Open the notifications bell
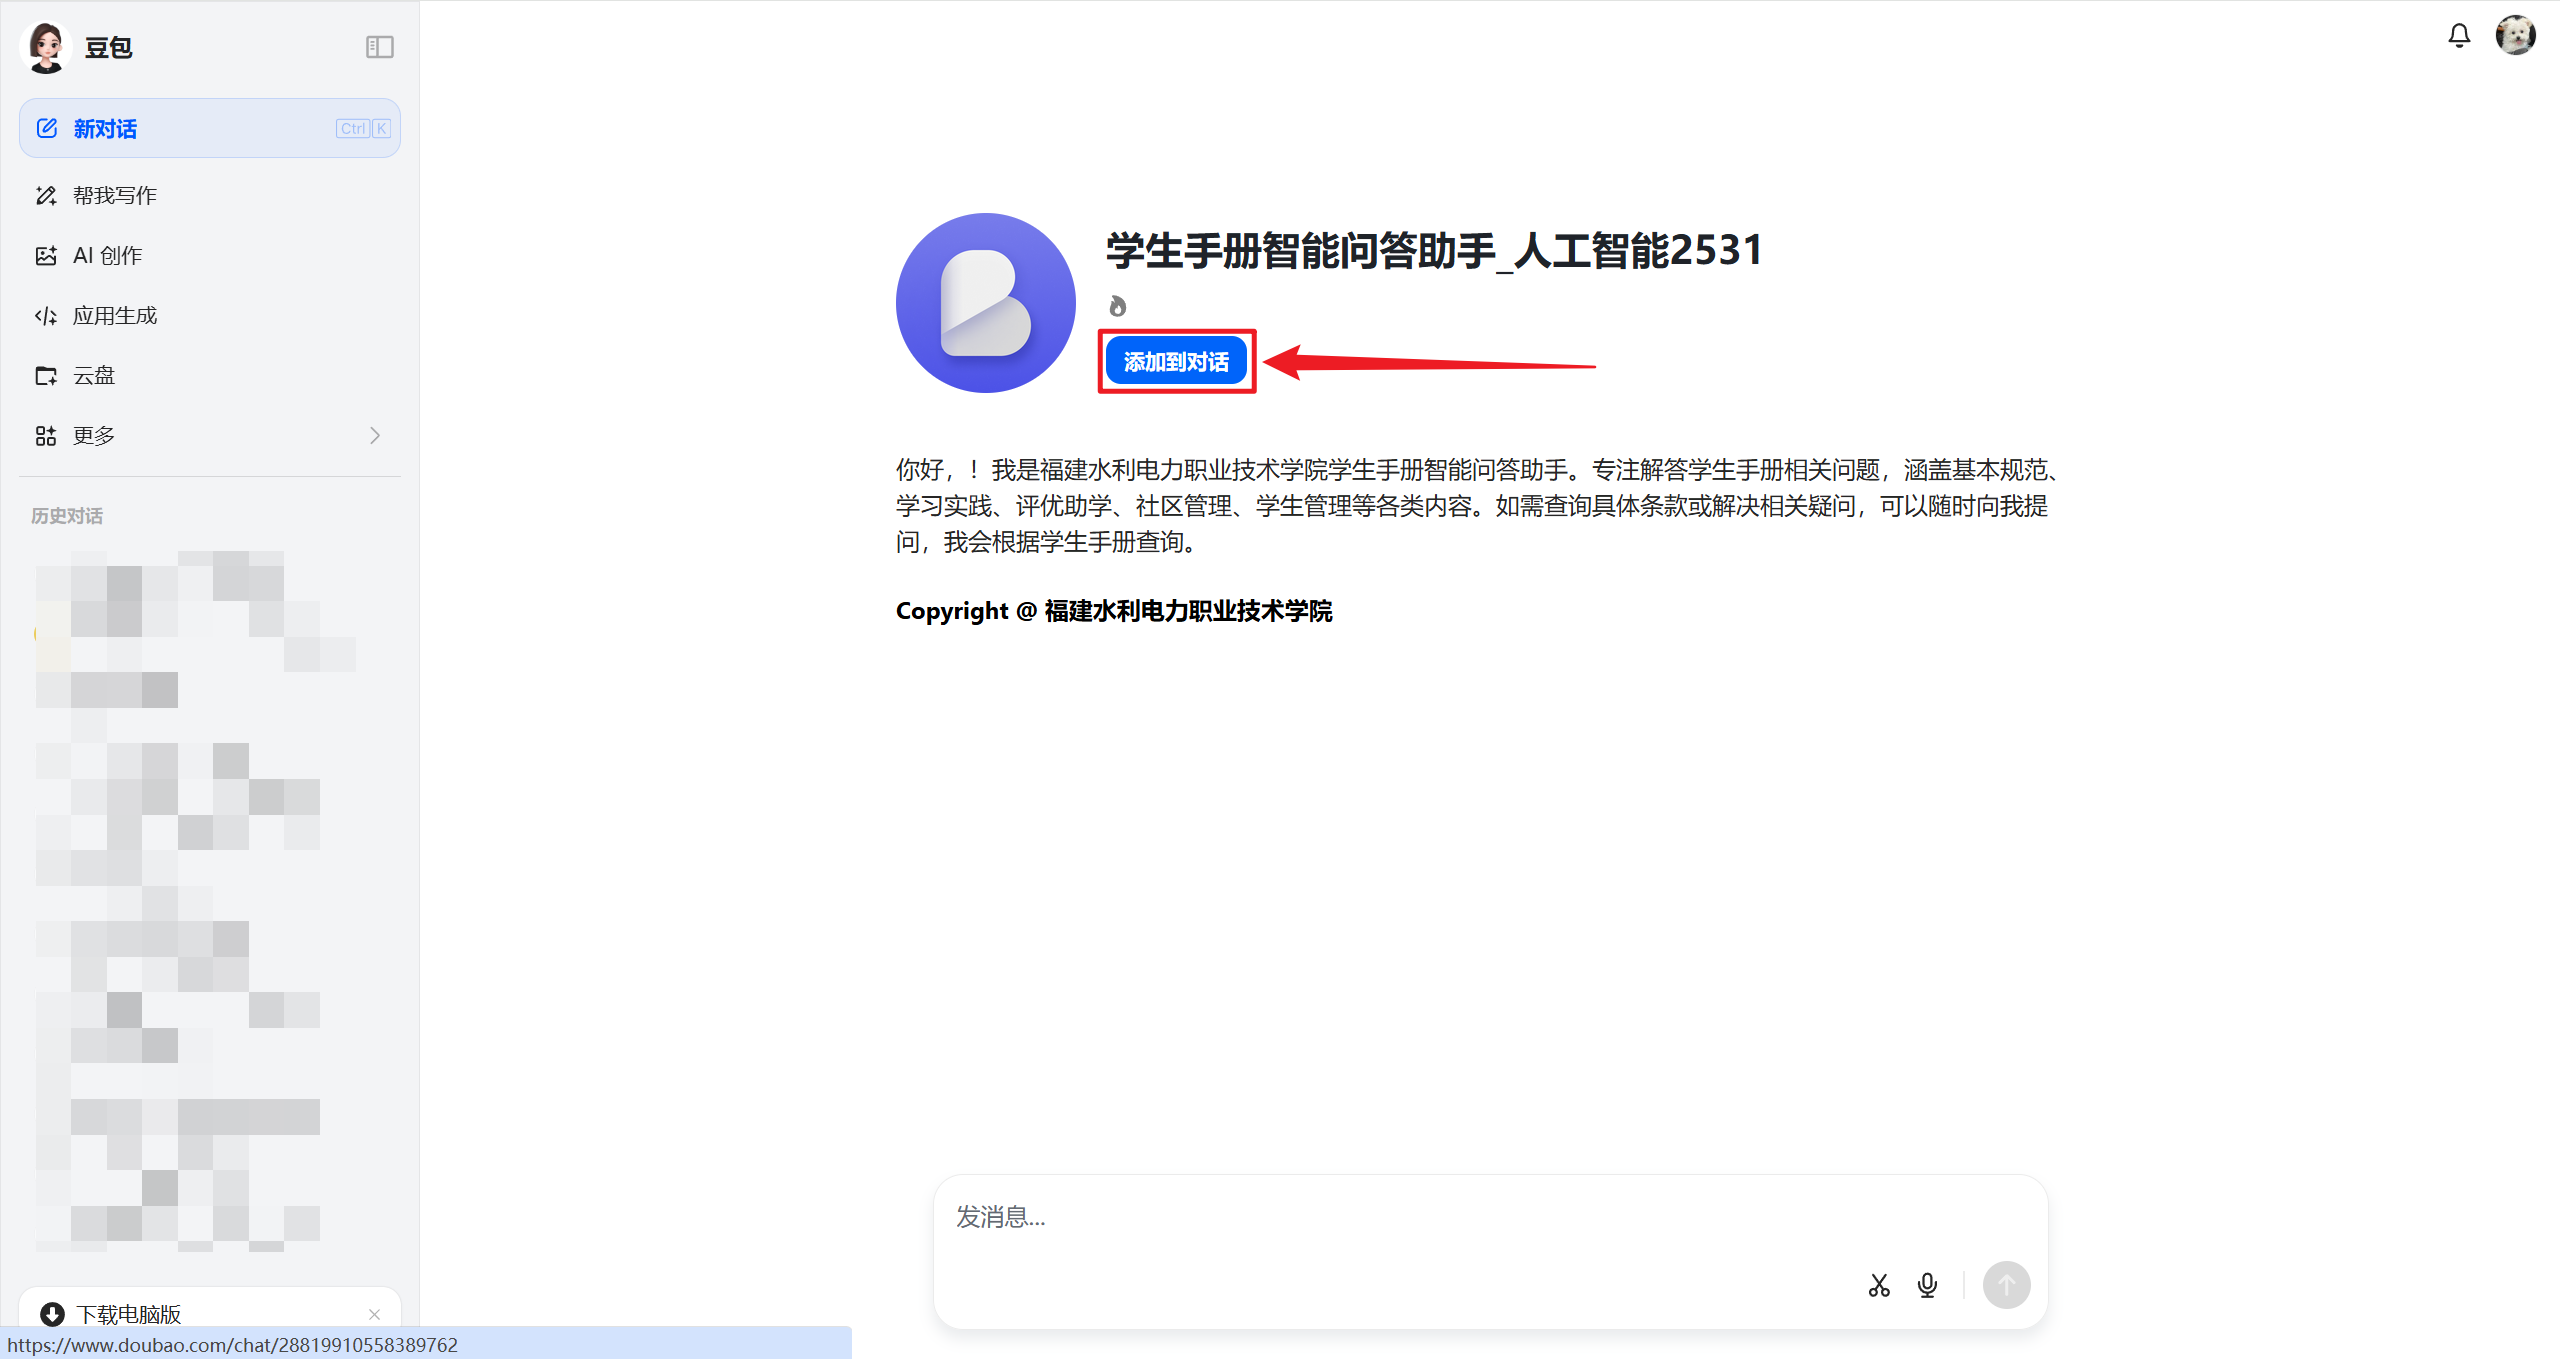 2459,35
